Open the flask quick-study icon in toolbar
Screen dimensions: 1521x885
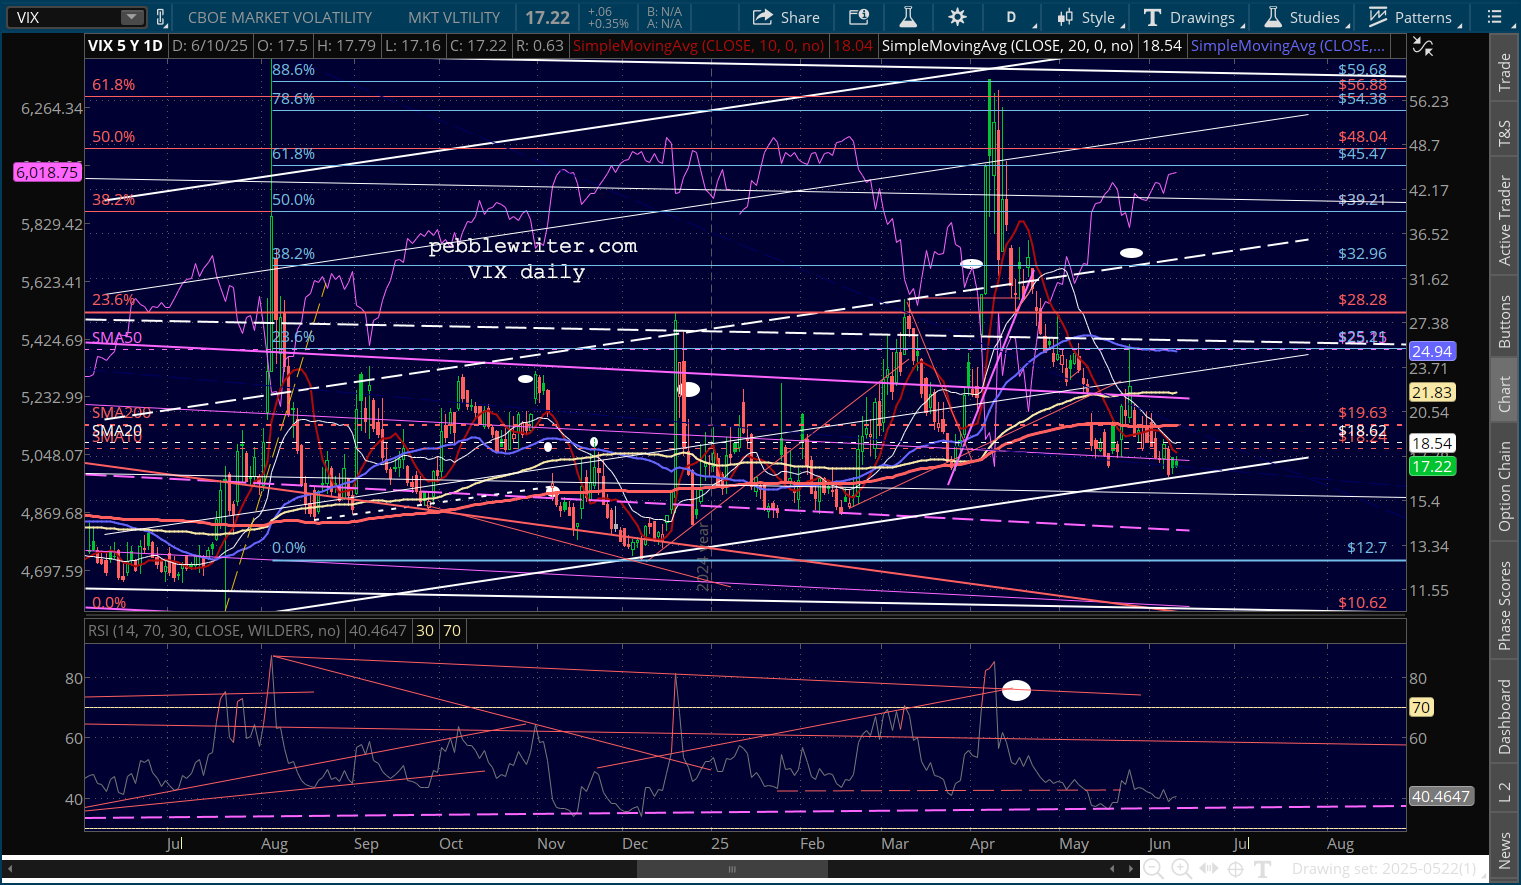pos(908,17)
